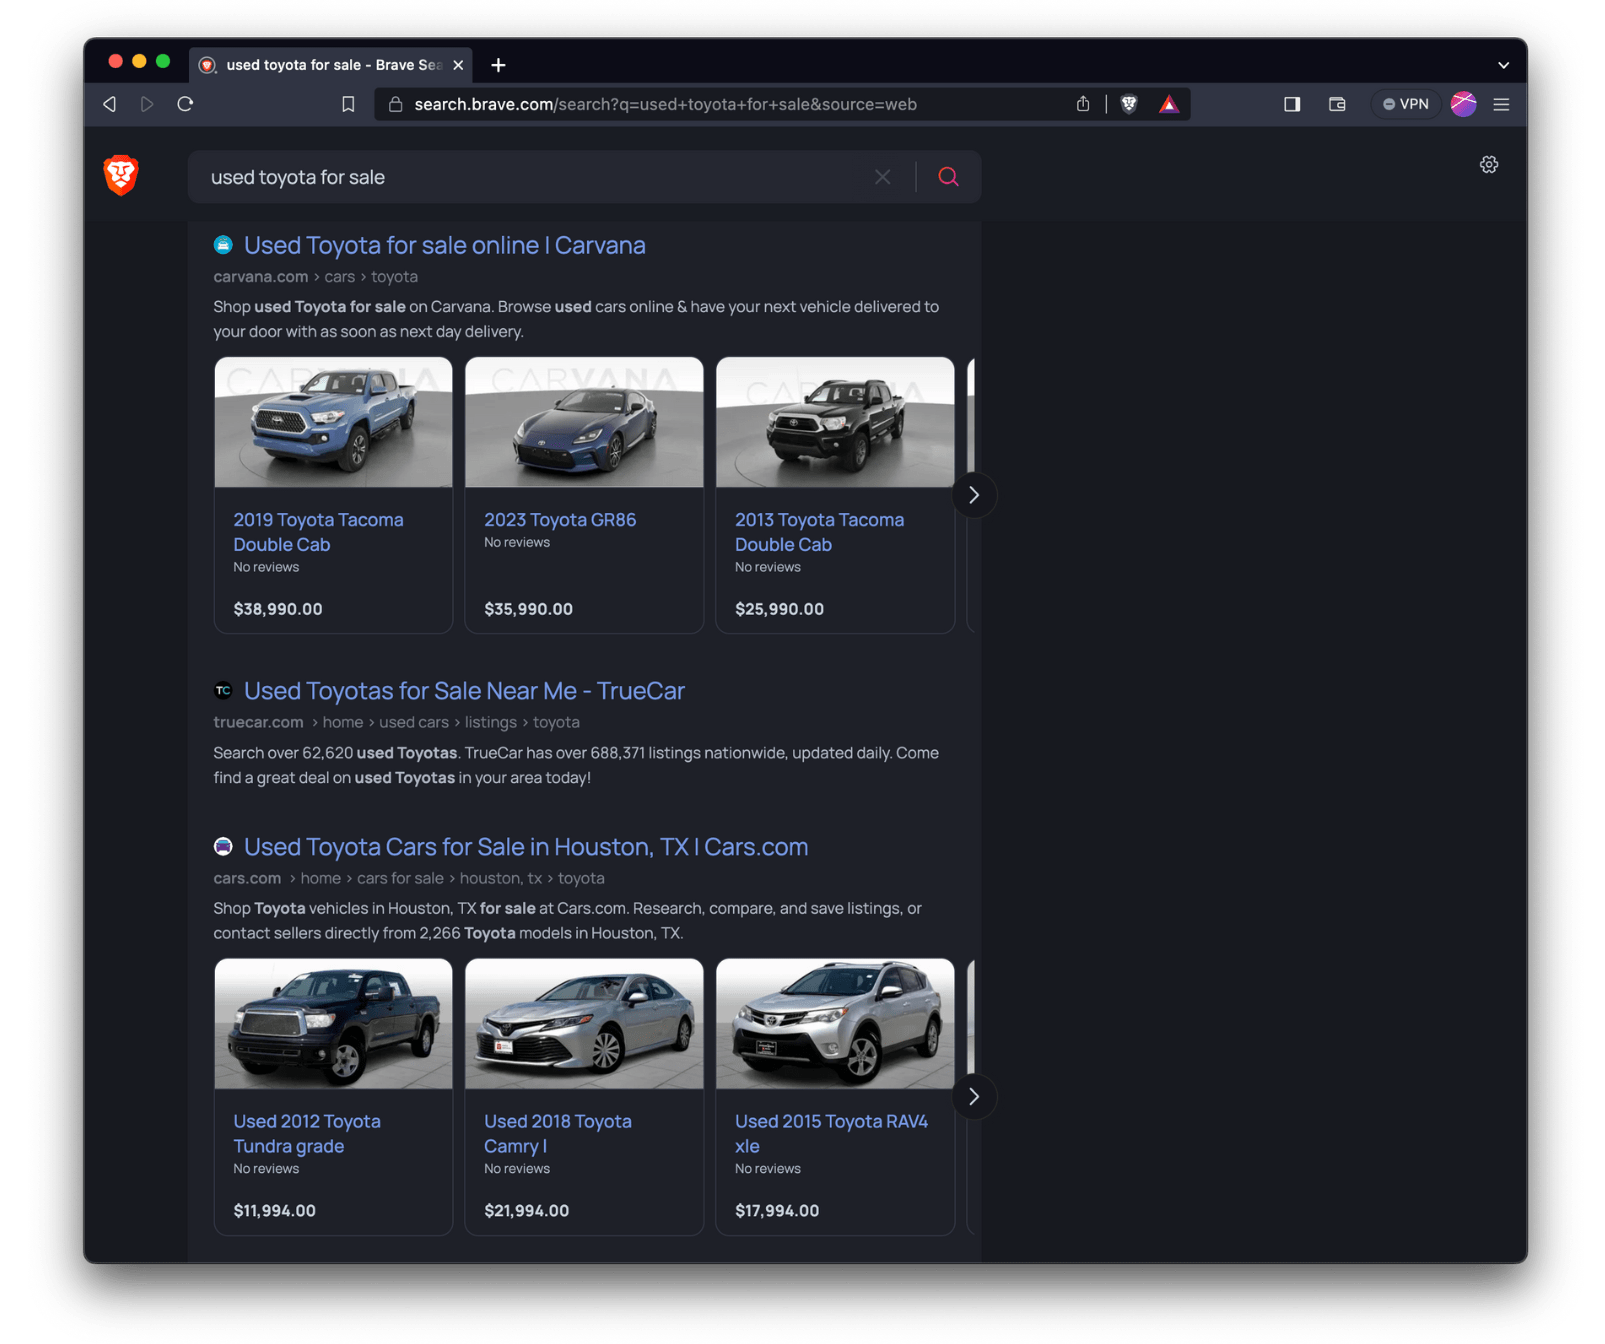Advance the Cars.com carousel with the right chevron
The width and height of the screenshot is (1605, 1344).
[974, 1097]
